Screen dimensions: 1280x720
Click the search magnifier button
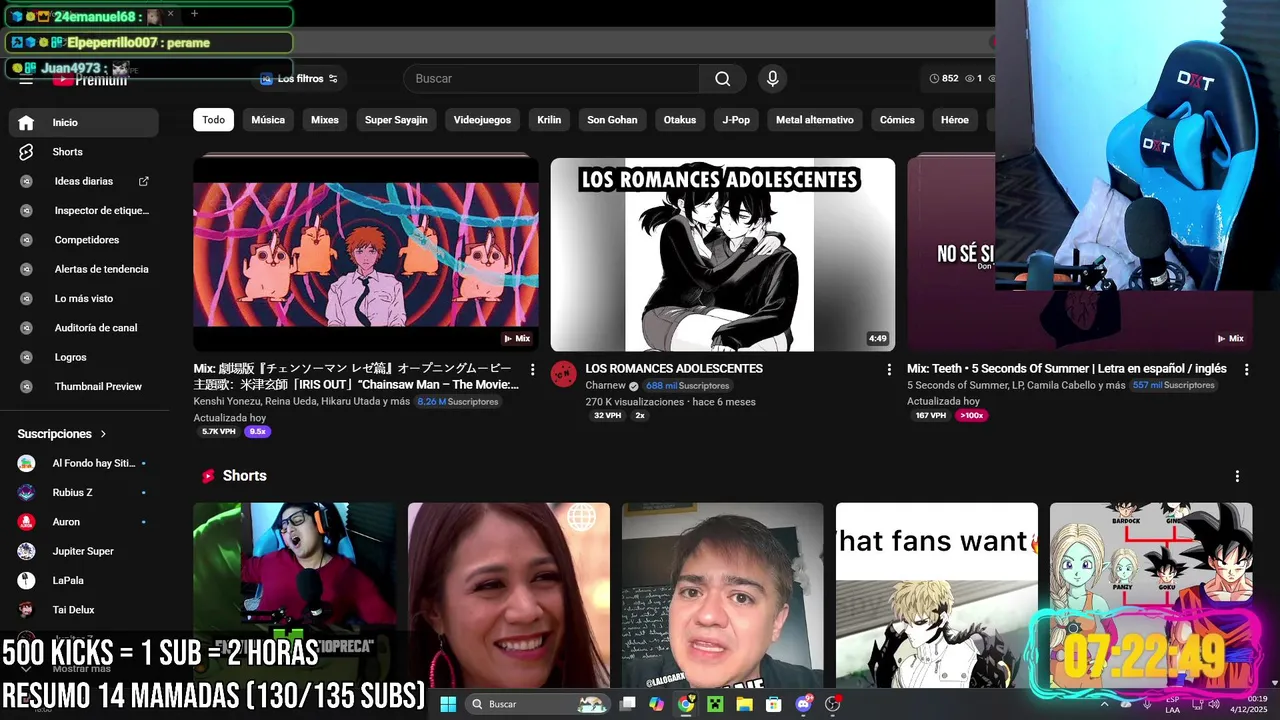coord(722,79)
